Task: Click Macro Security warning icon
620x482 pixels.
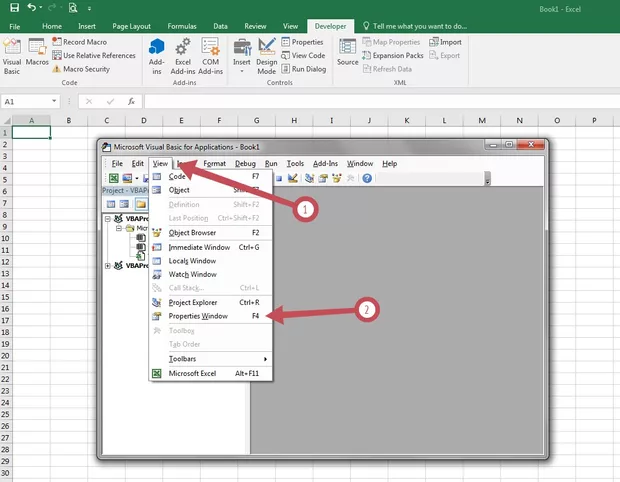Action: [x=57, y=69]
